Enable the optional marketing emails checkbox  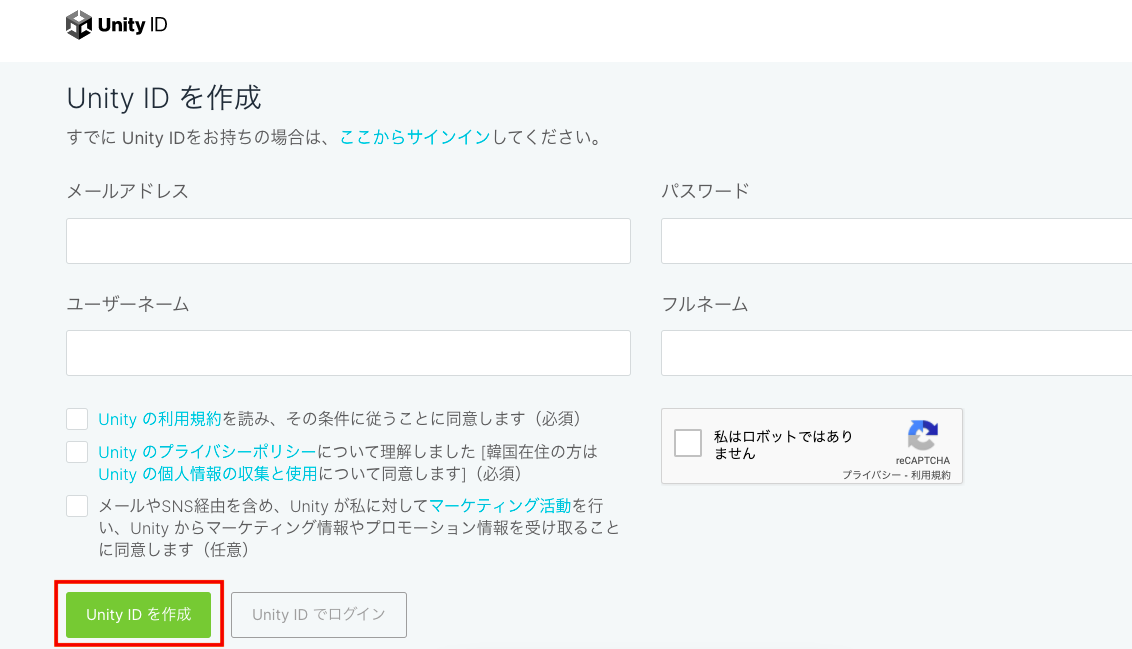(77, 506)
